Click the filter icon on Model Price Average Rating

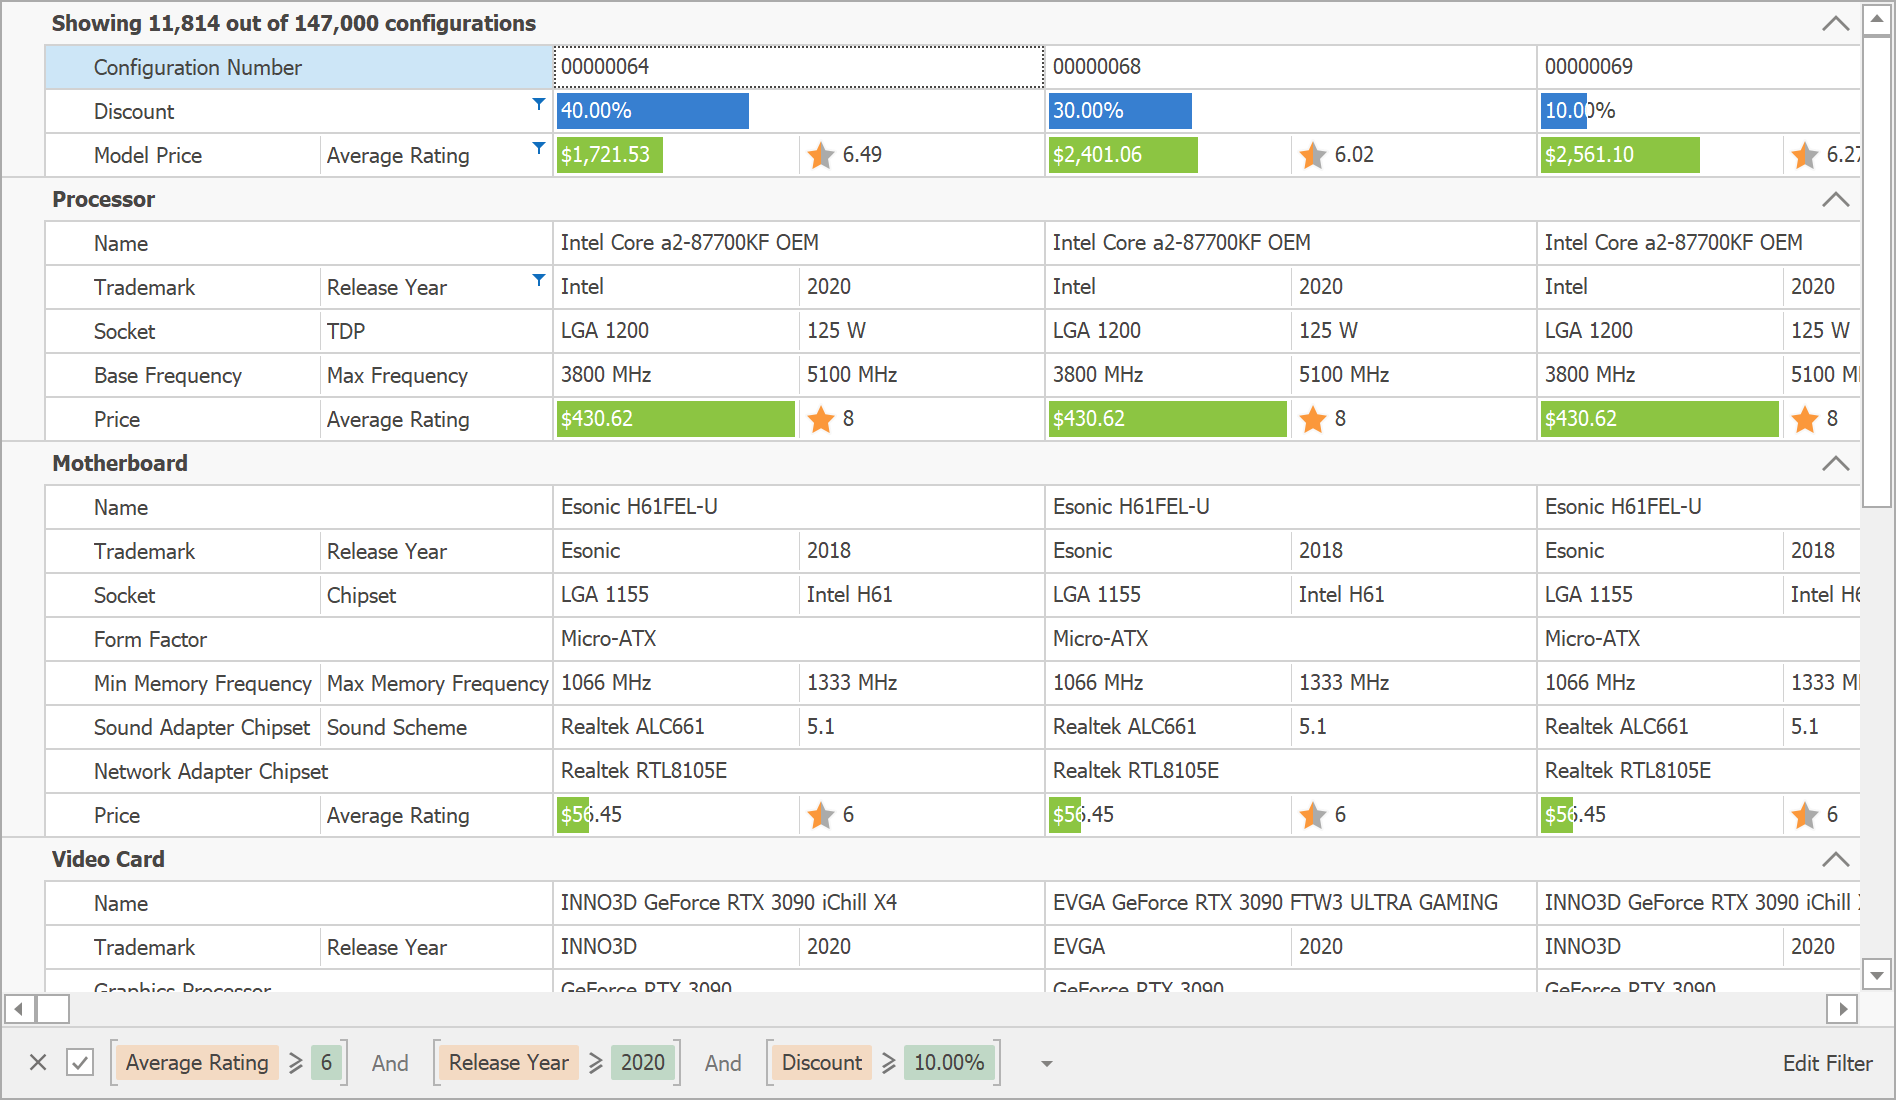(x=538, y=148)
